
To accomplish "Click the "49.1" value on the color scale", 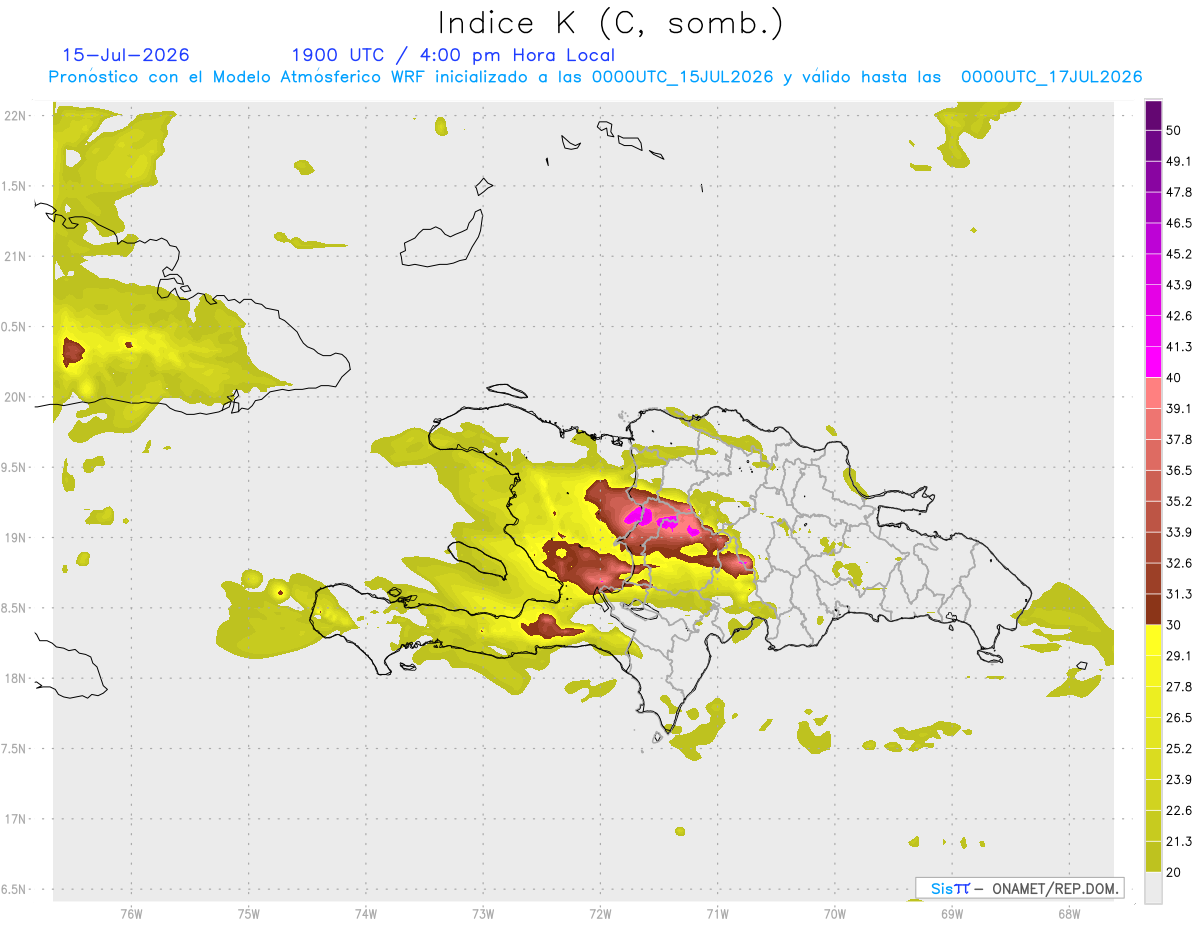I will tap(1179, 161).
